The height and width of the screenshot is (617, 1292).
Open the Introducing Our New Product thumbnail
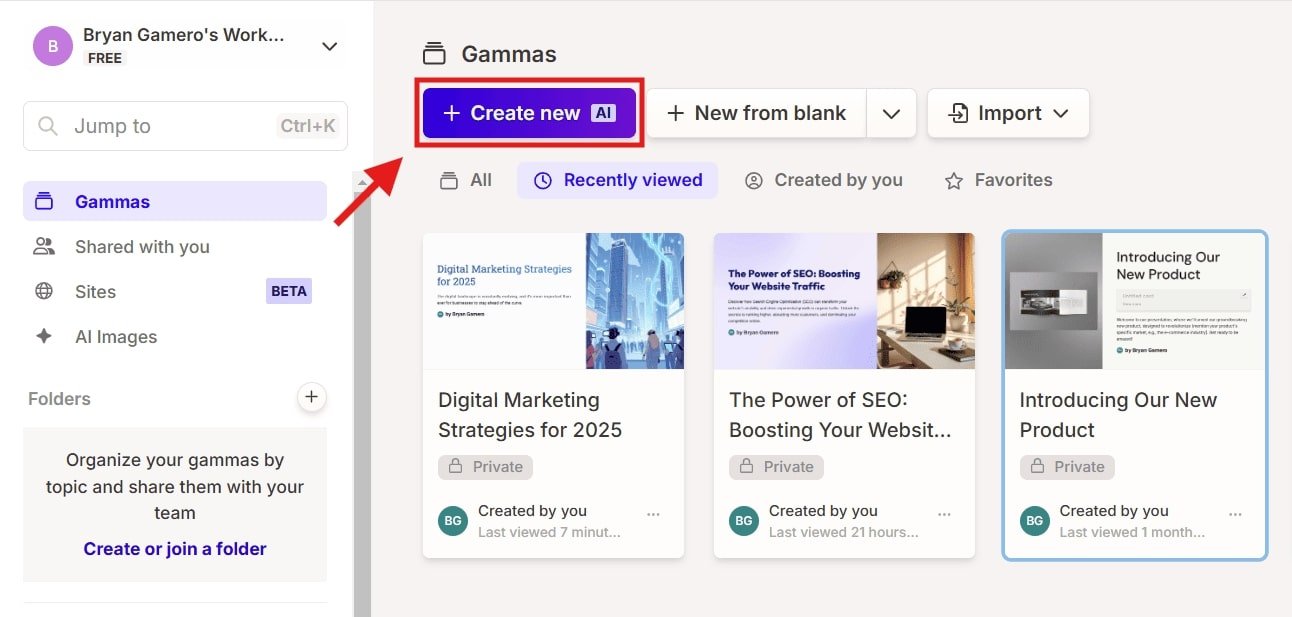coord(1134,301)
